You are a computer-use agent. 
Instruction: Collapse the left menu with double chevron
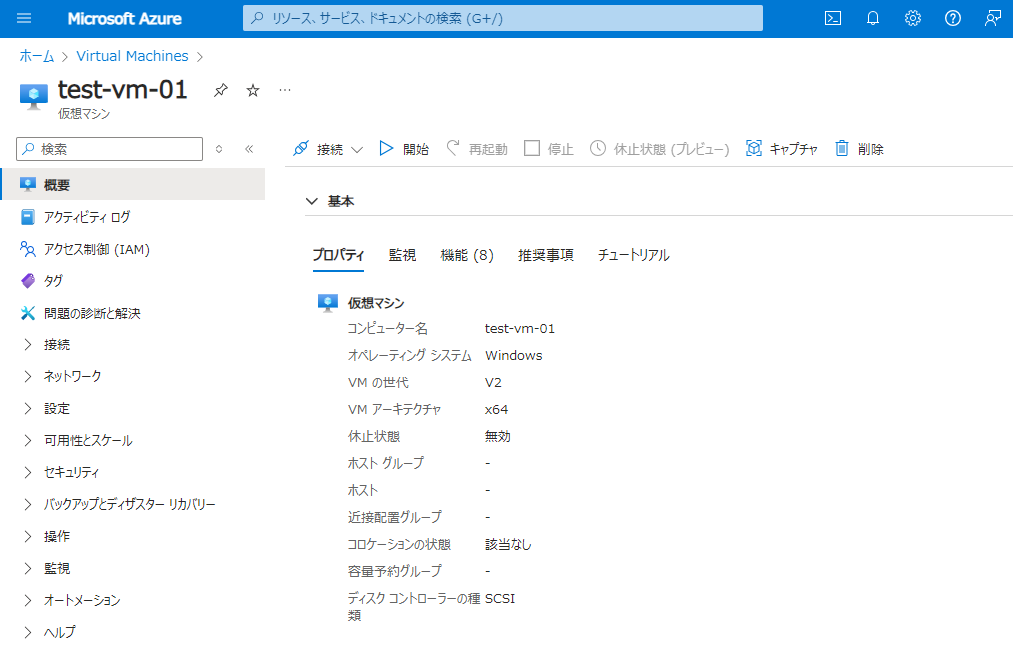(x=249, y=149)
